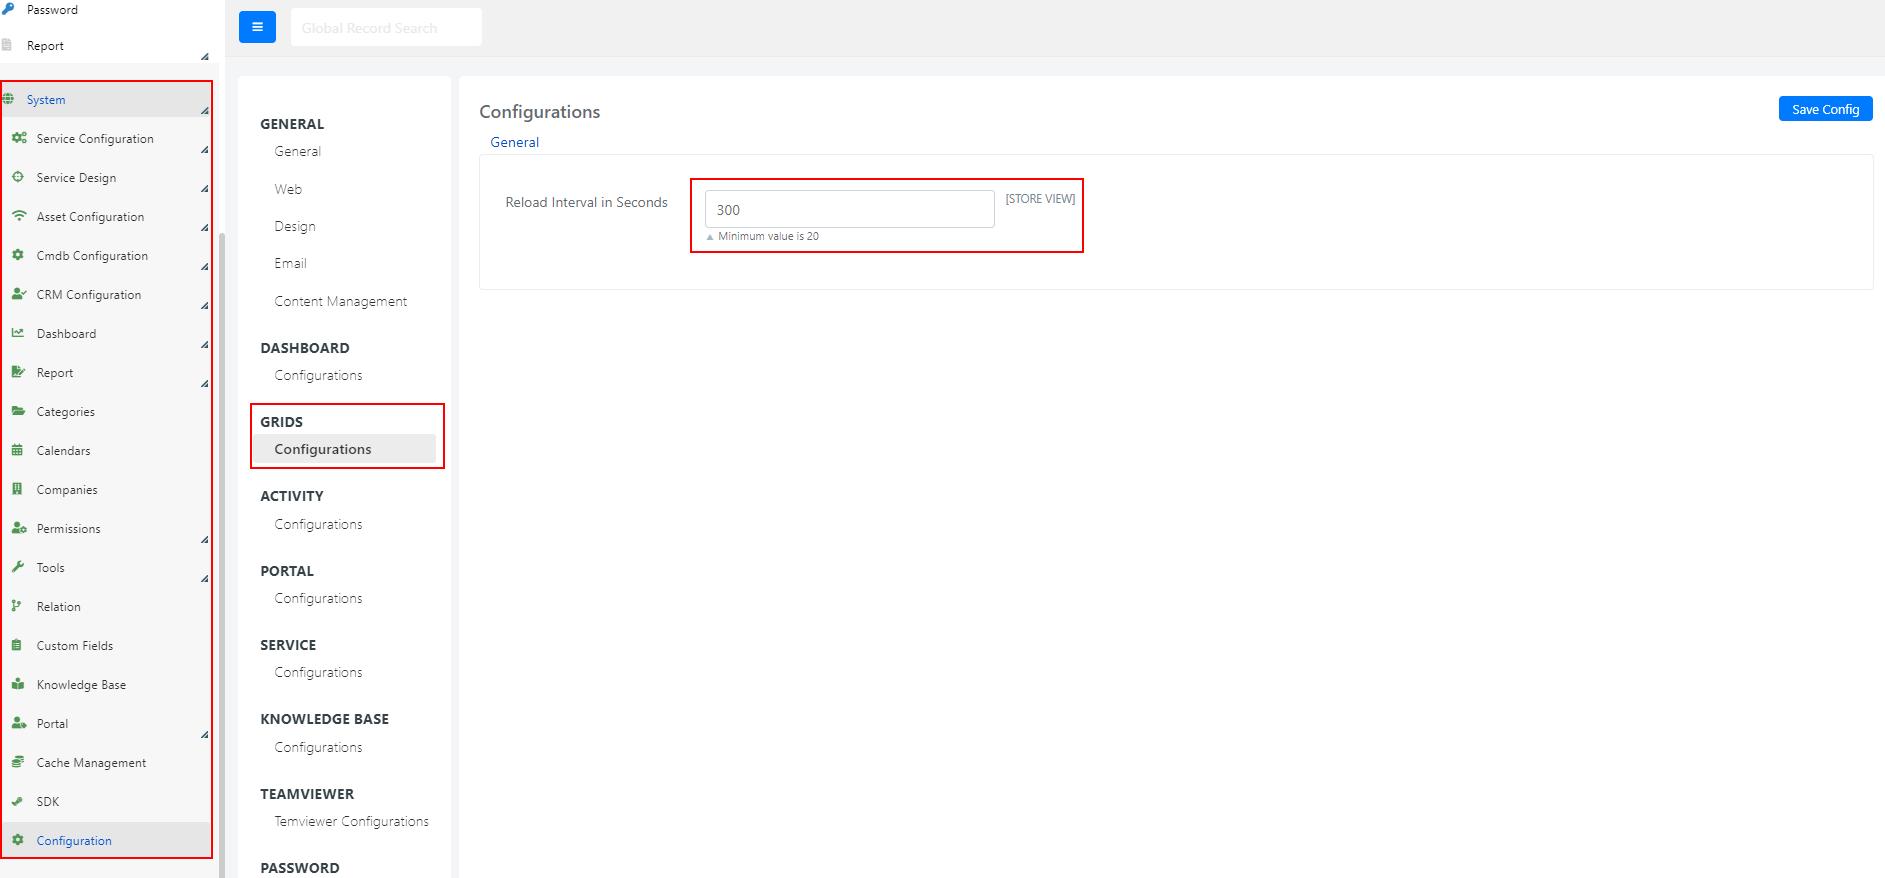
Task: Open Relation in sidebar
Action: coord(59,607)
